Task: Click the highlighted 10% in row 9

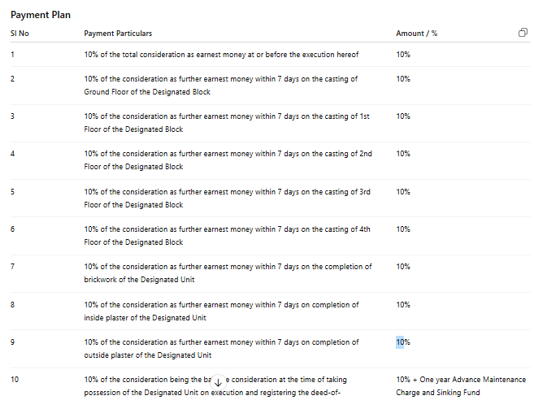Action: [403, 342]
